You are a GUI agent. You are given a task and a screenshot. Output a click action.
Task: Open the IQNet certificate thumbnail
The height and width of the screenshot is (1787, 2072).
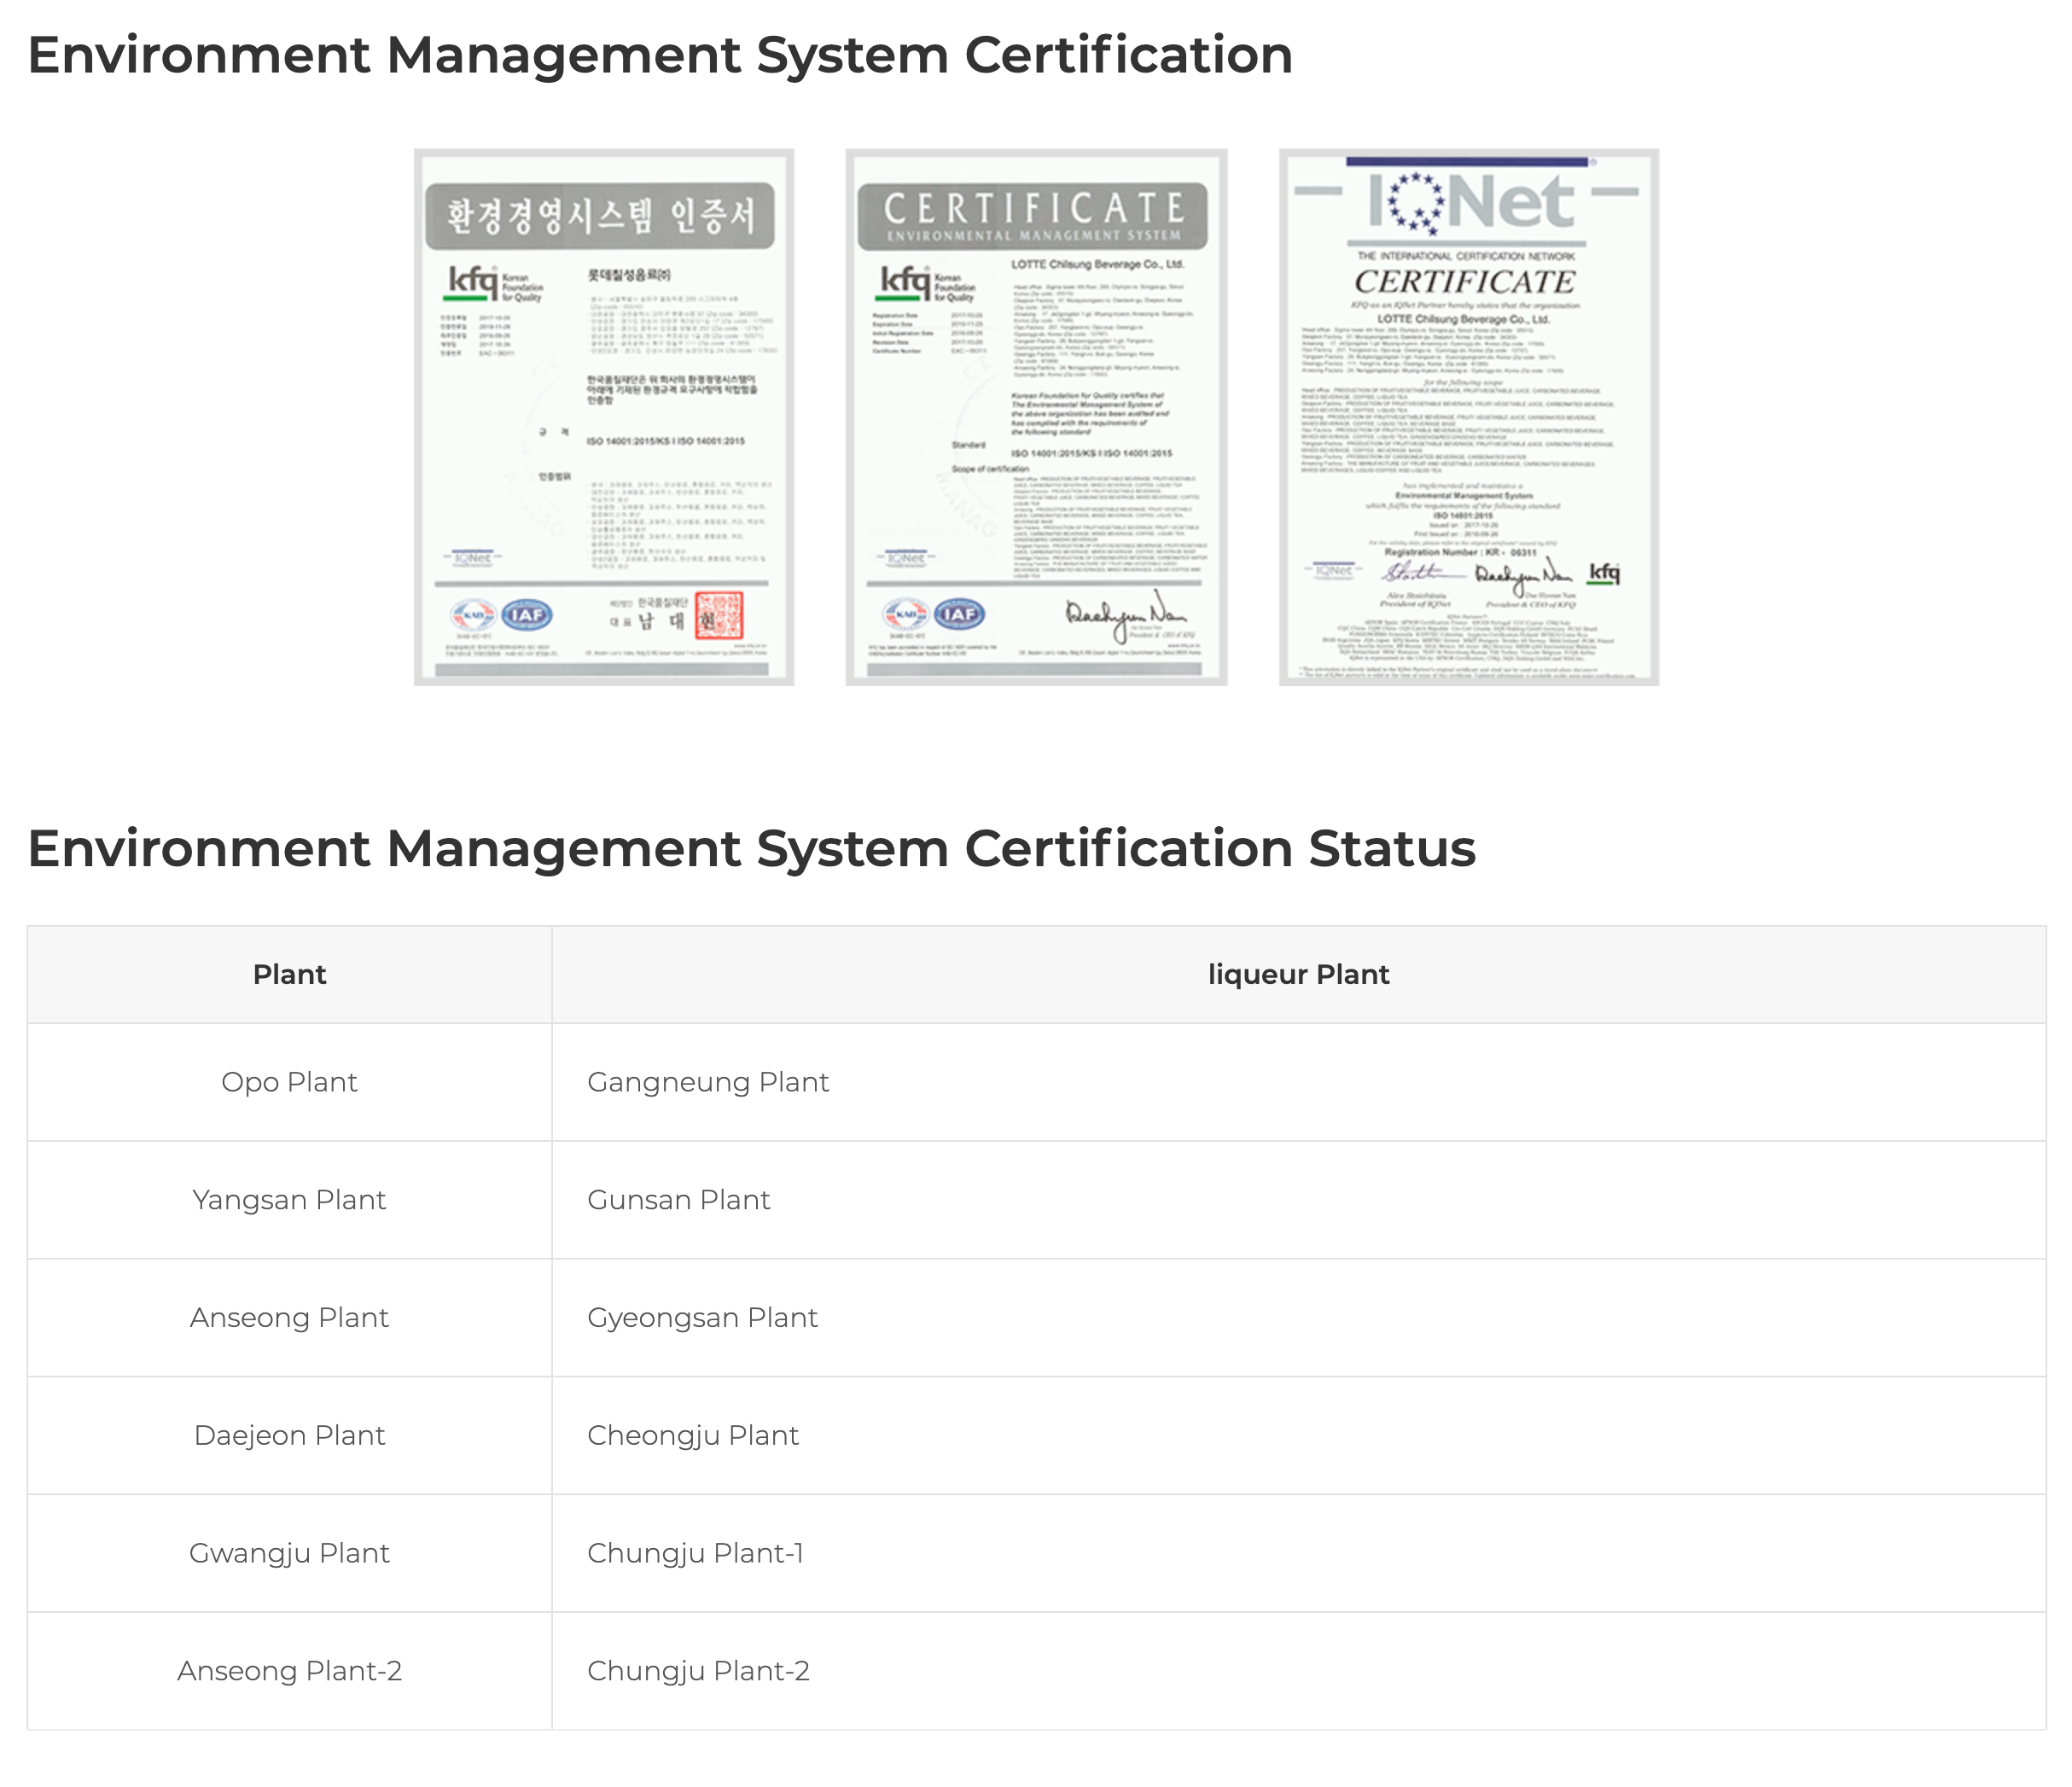1468,417
